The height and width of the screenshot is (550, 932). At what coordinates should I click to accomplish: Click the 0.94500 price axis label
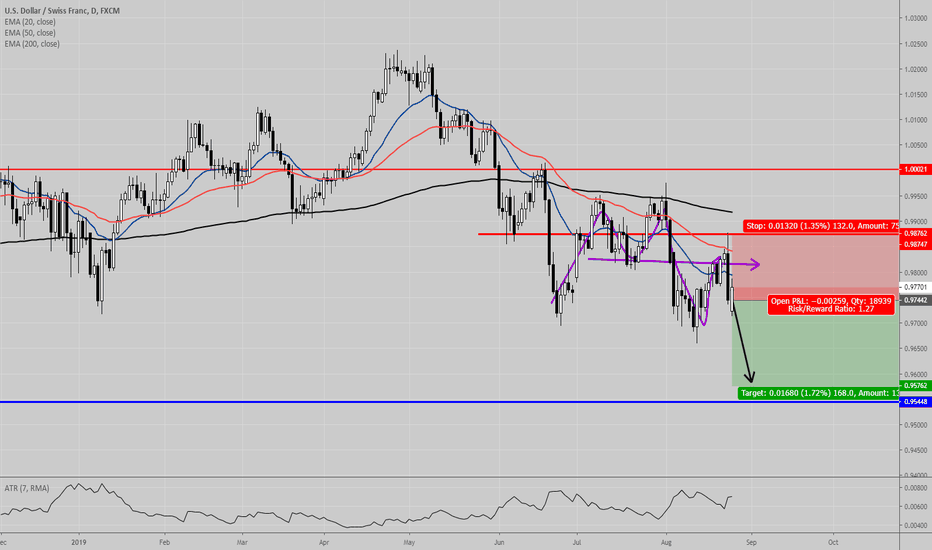point(915,450)
